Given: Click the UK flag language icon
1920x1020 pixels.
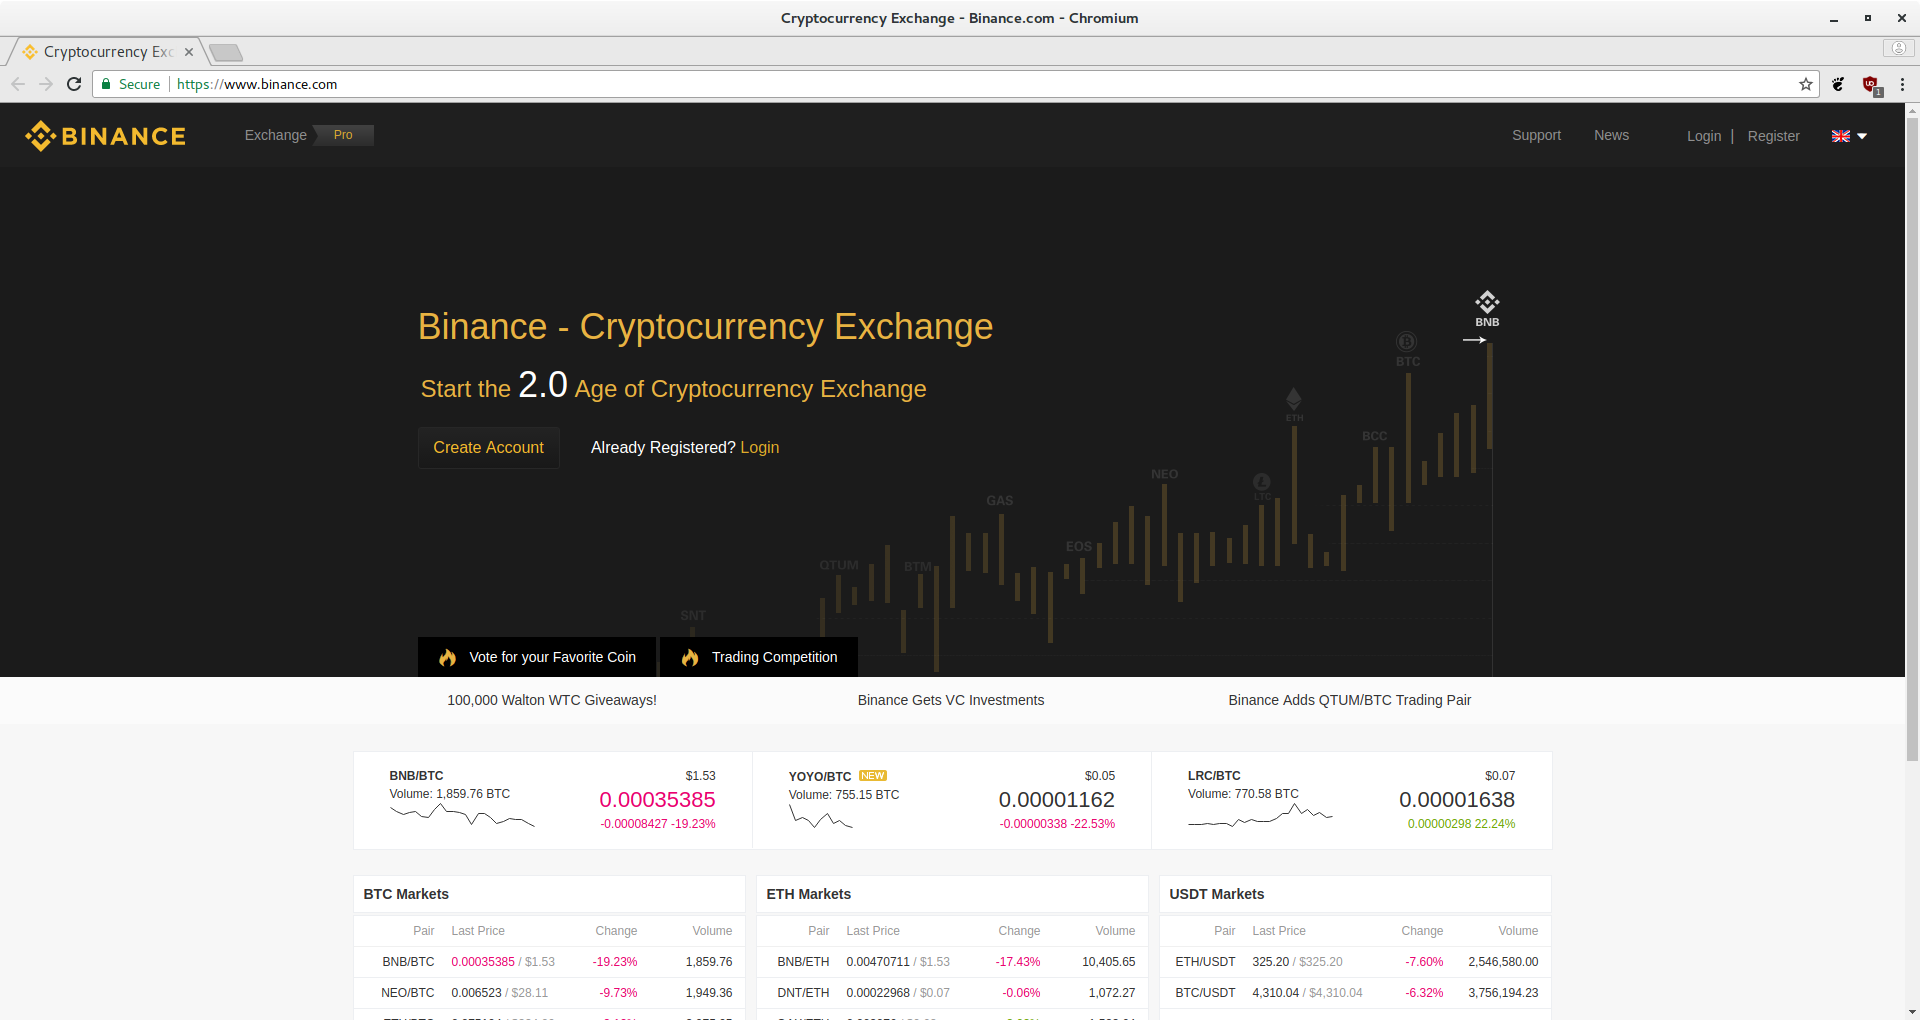Looking at the screenshot, I should [1841, 136].
